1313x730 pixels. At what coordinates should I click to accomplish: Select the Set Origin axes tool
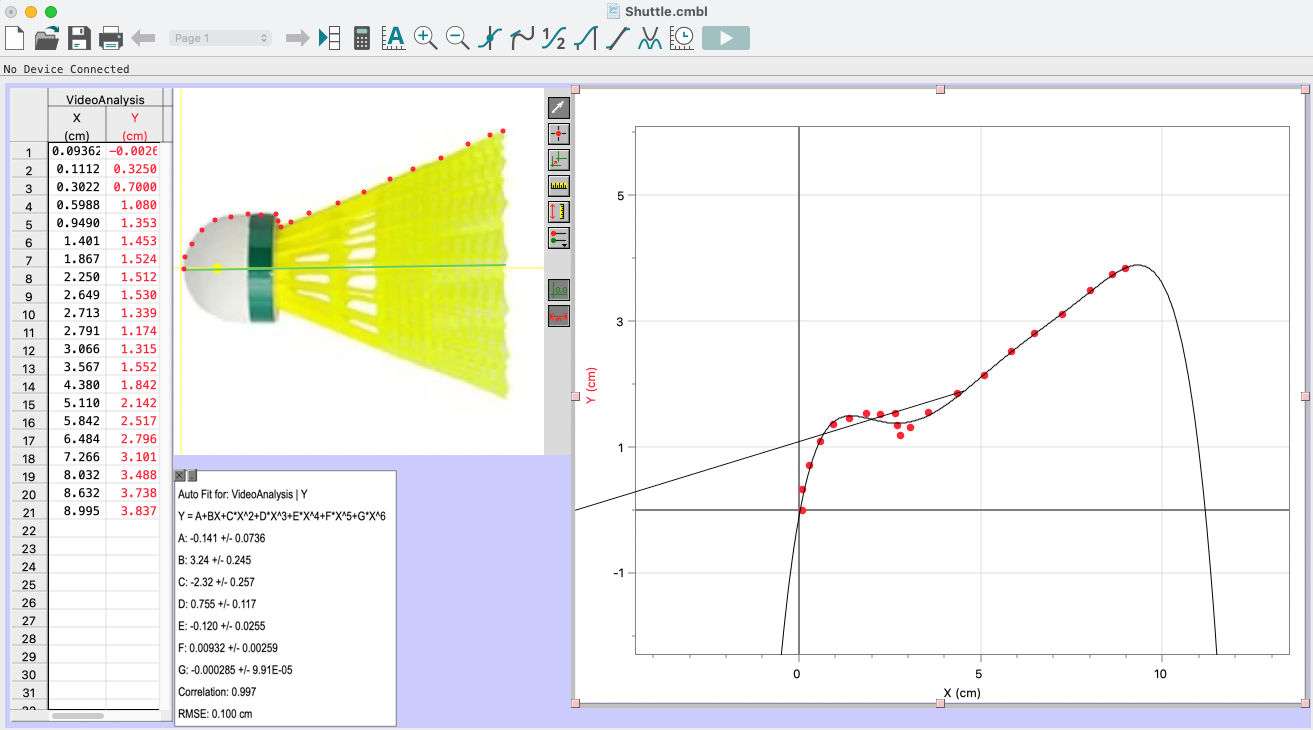pyautogui.click(x=559, y=159)
